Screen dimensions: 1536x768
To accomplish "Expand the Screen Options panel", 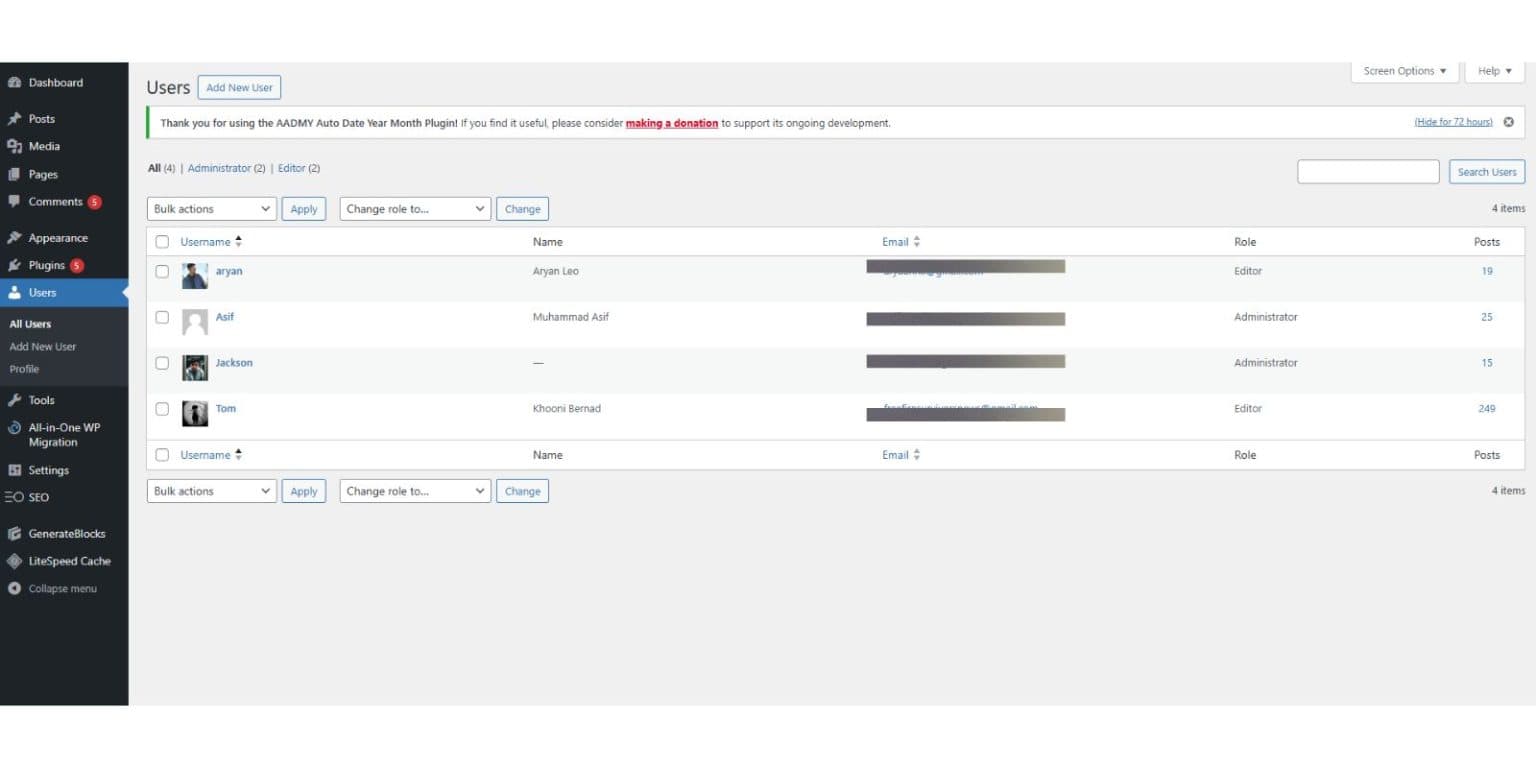I will coord(1403,70).
